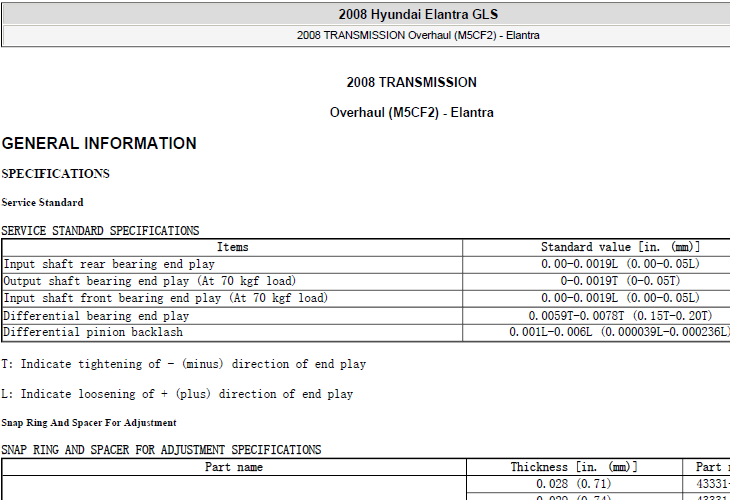Screen dimensions: 730x500
Task: Click thickness value '0.028 (0.71)'
Action: pos(574,484)
